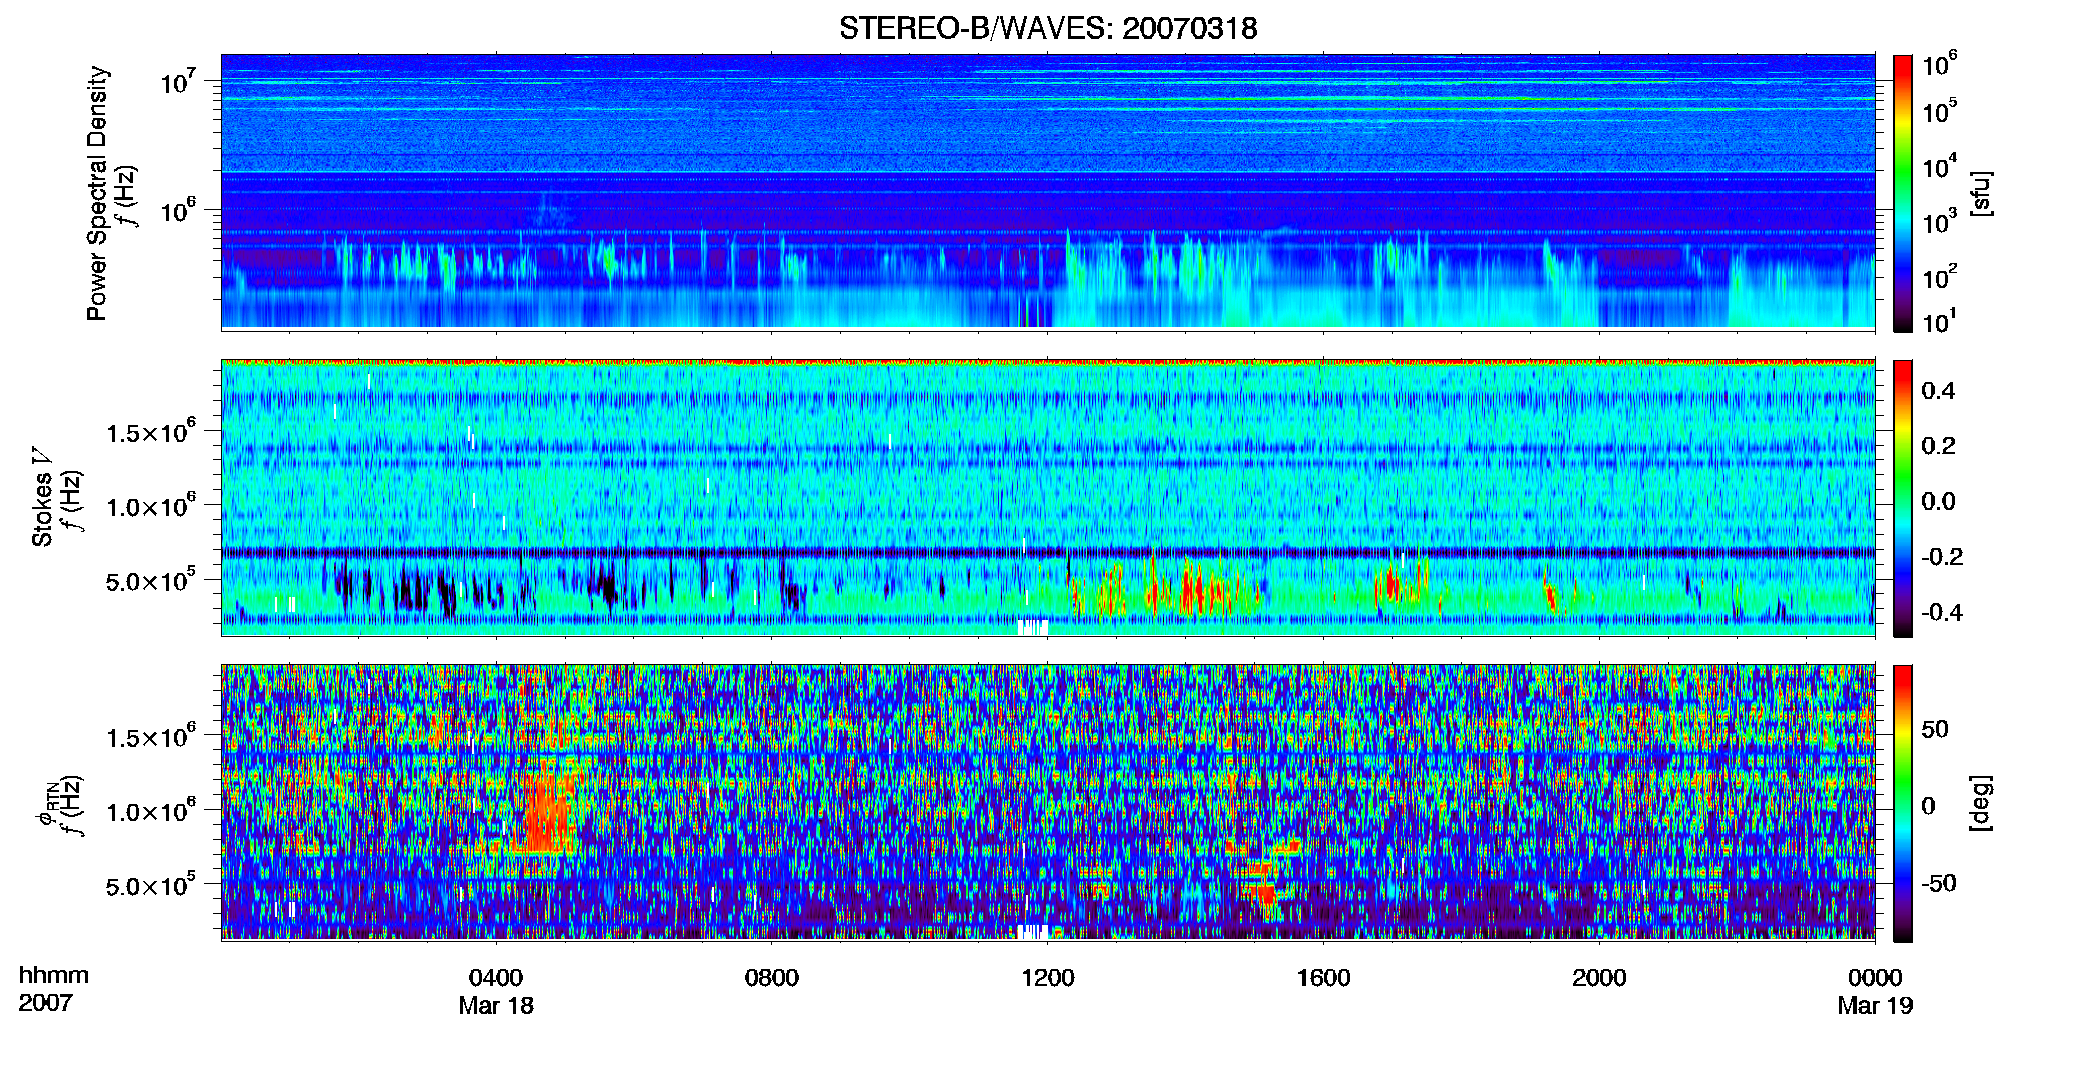Click the "2000" time tick label

(x=1599, y=978)
